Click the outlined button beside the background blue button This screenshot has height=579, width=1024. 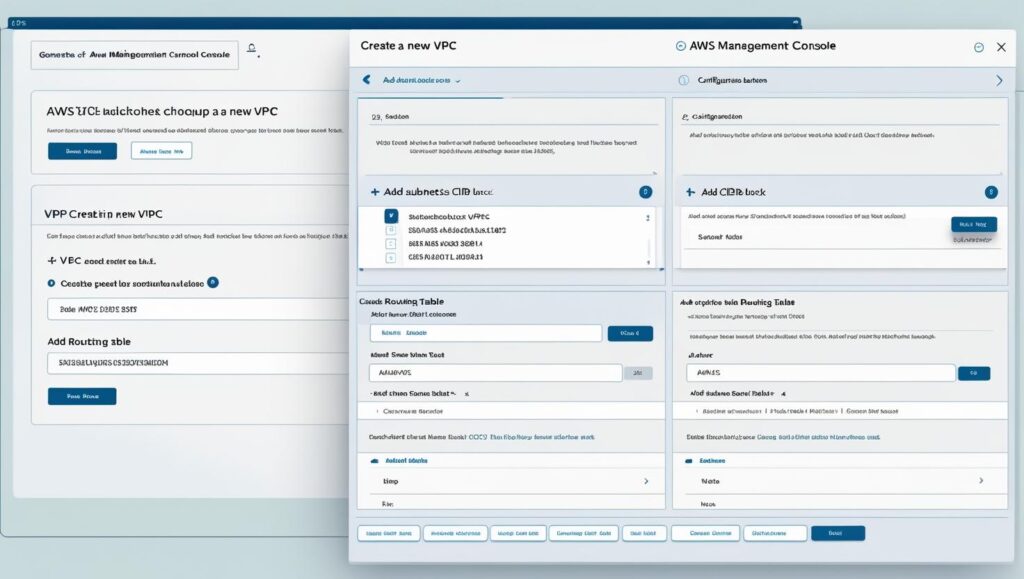tap(161, 151)
